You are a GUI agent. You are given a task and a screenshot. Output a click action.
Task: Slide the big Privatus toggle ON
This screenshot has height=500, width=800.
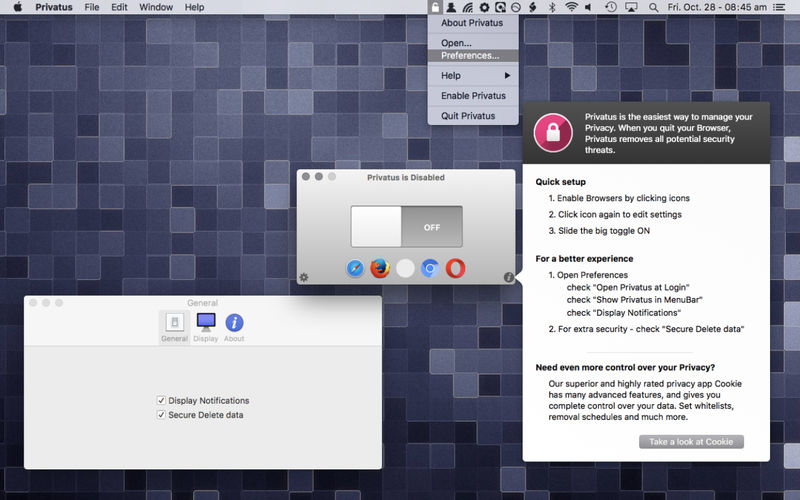406,227
